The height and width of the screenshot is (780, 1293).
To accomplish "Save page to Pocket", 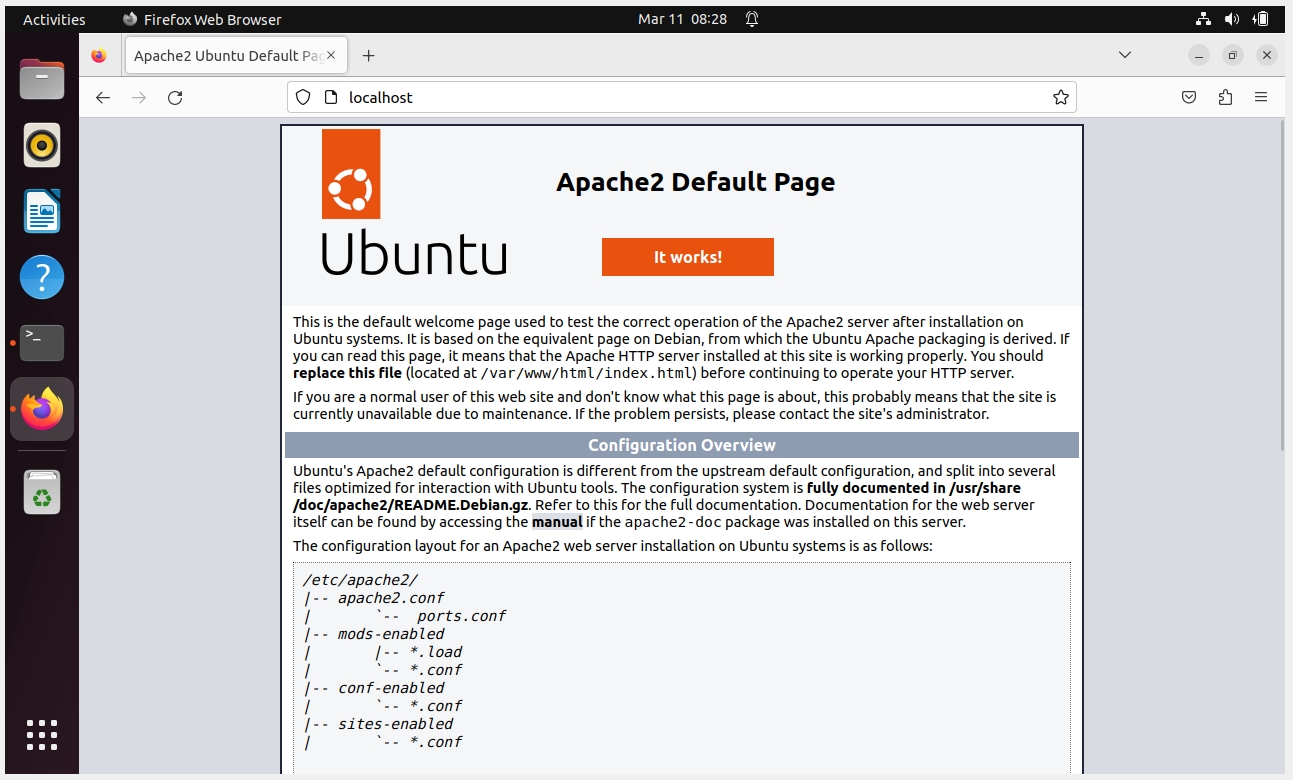I will [x=1189, y=97].
